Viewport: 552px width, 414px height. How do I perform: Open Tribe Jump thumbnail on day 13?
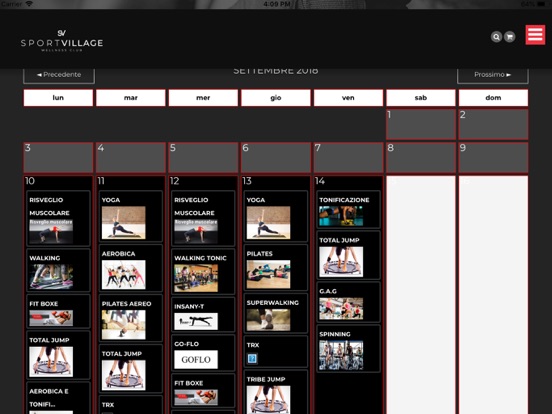coord(269,400)
